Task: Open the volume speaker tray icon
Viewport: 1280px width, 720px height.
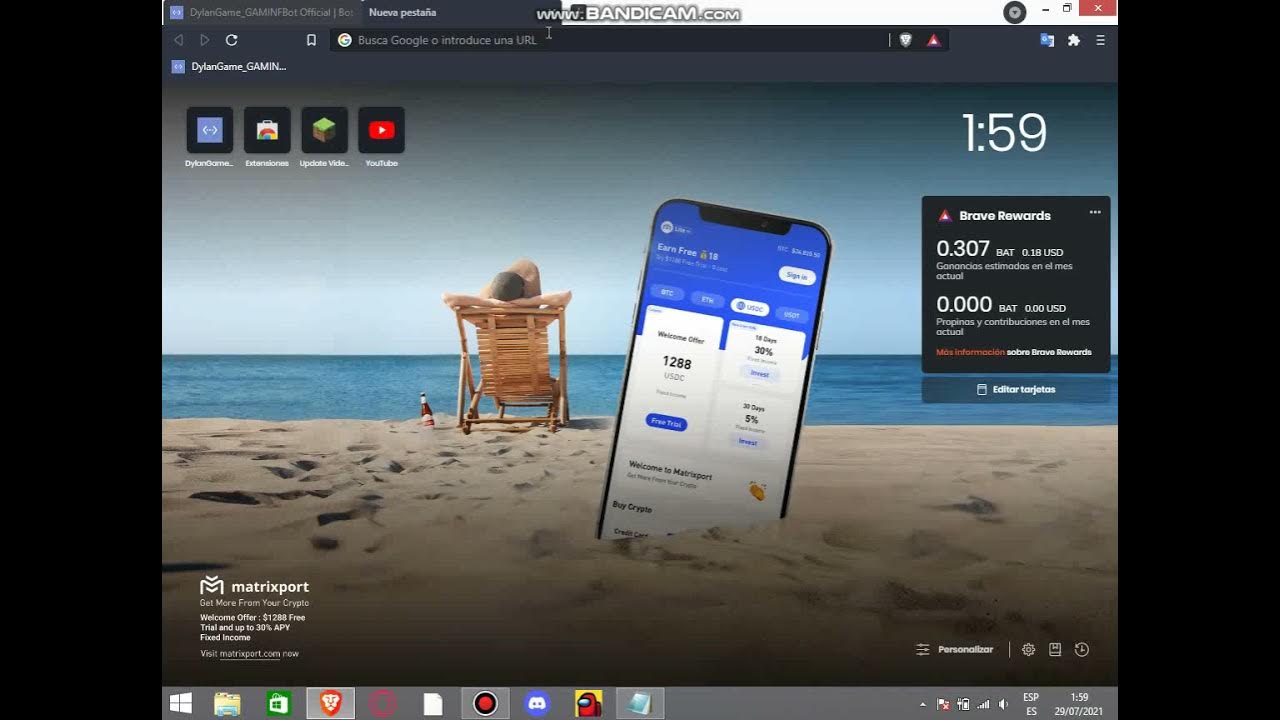Action: point(1003,705)
